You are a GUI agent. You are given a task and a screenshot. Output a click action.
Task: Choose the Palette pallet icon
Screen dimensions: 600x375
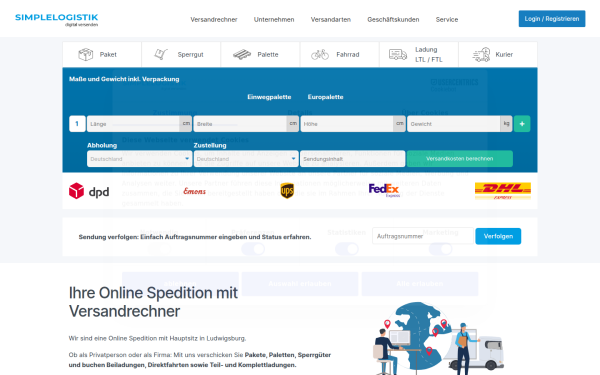[242, 54]
